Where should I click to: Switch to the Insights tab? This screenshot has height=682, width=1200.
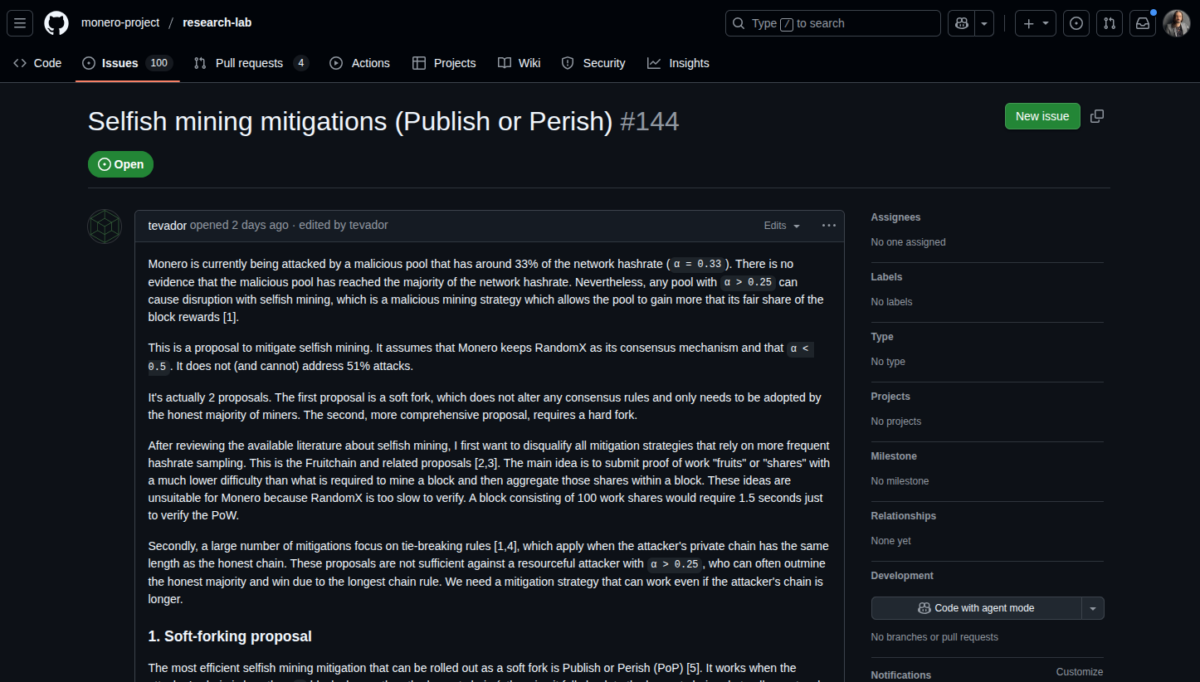678,63
